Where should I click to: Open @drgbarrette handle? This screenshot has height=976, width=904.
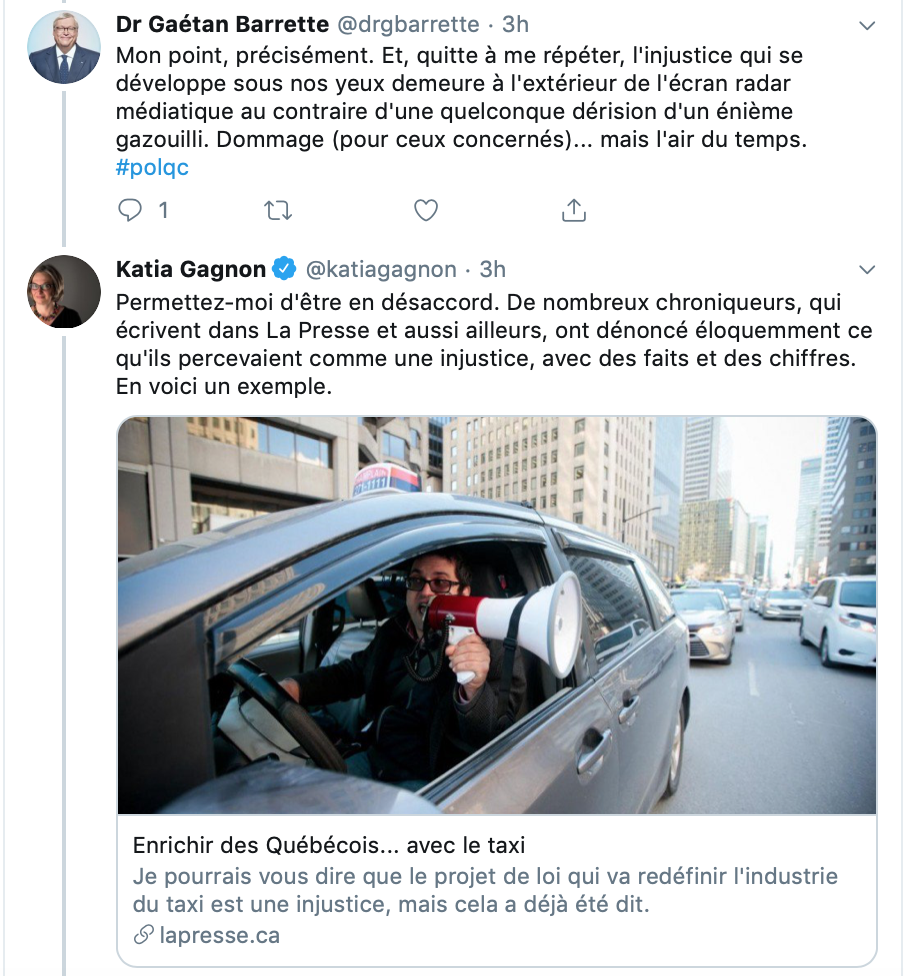pos(408,24)
